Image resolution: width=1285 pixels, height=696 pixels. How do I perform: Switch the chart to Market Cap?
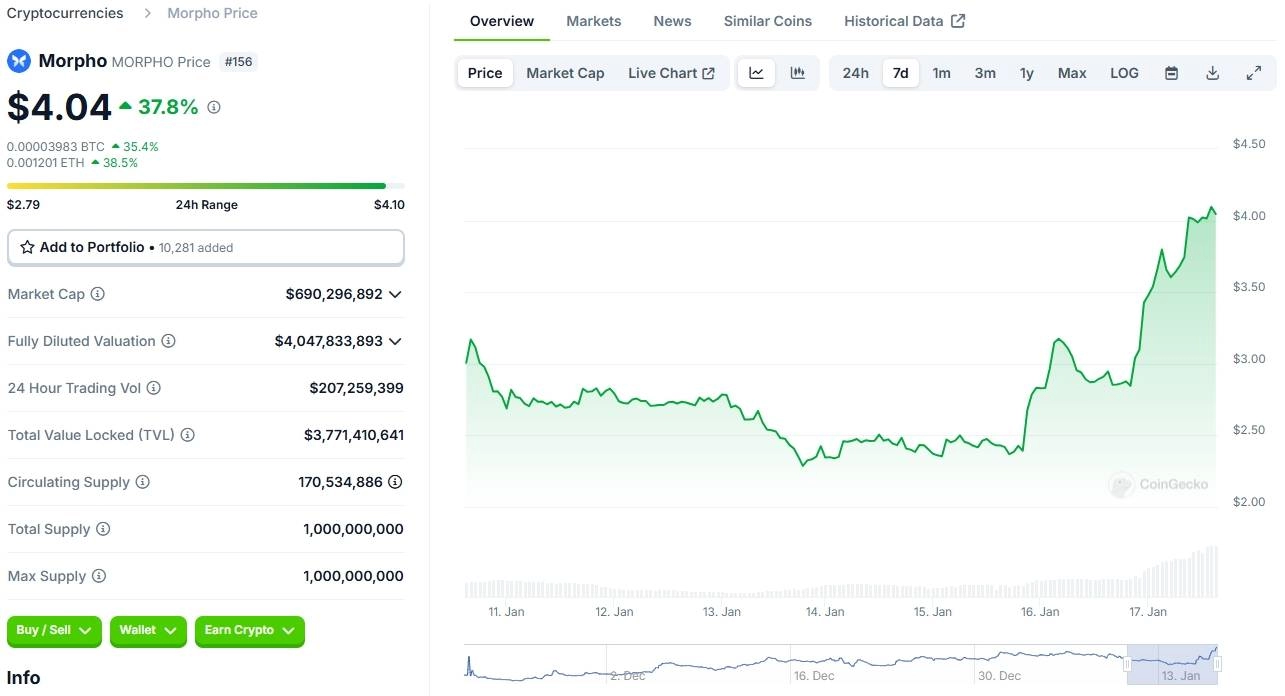[x=565, y=73]
